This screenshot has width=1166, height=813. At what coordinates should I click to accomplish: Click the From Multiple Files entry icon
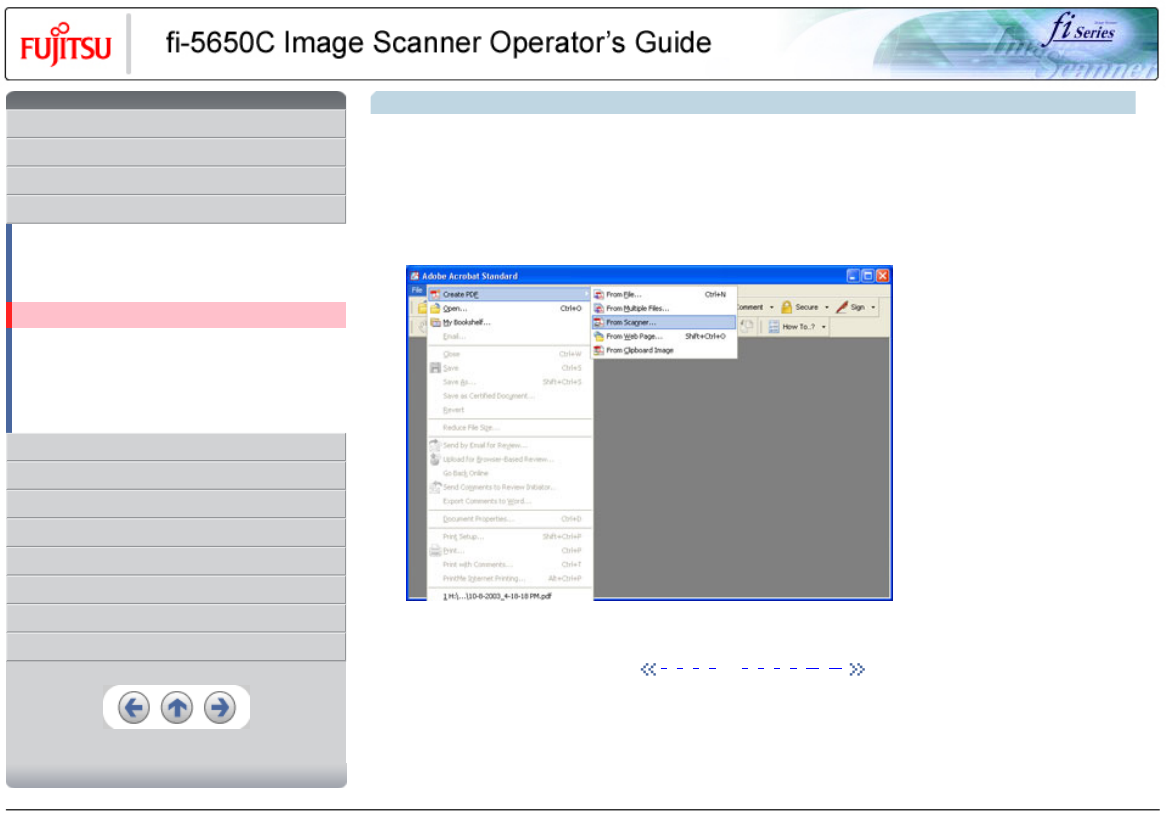tap(599, 308)
